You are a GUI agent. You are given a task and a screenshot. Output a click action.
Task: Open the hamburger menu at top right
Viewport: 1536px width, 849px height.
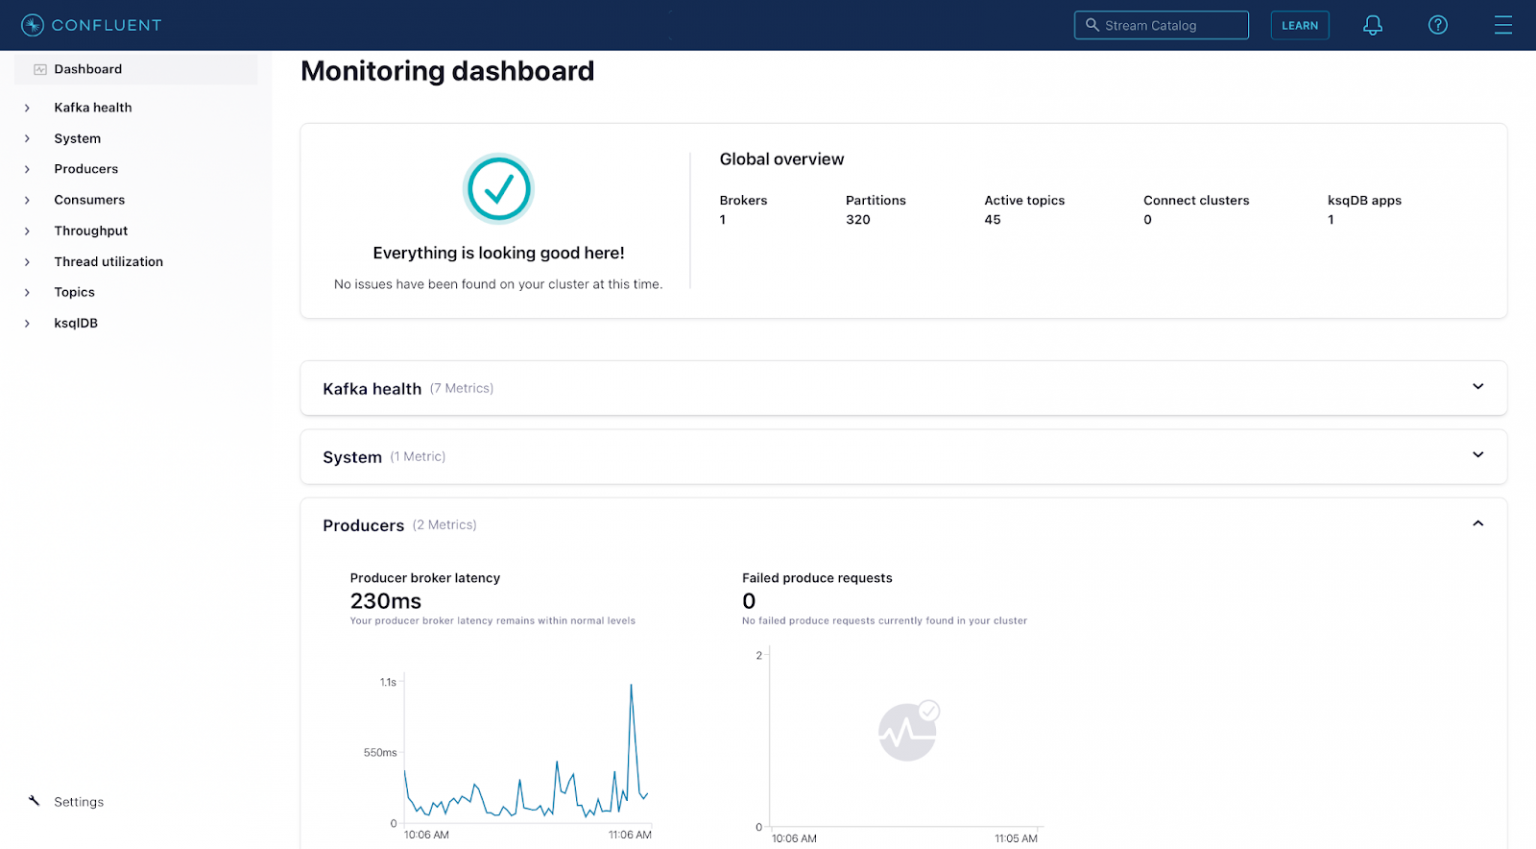tap(1503, 25)
